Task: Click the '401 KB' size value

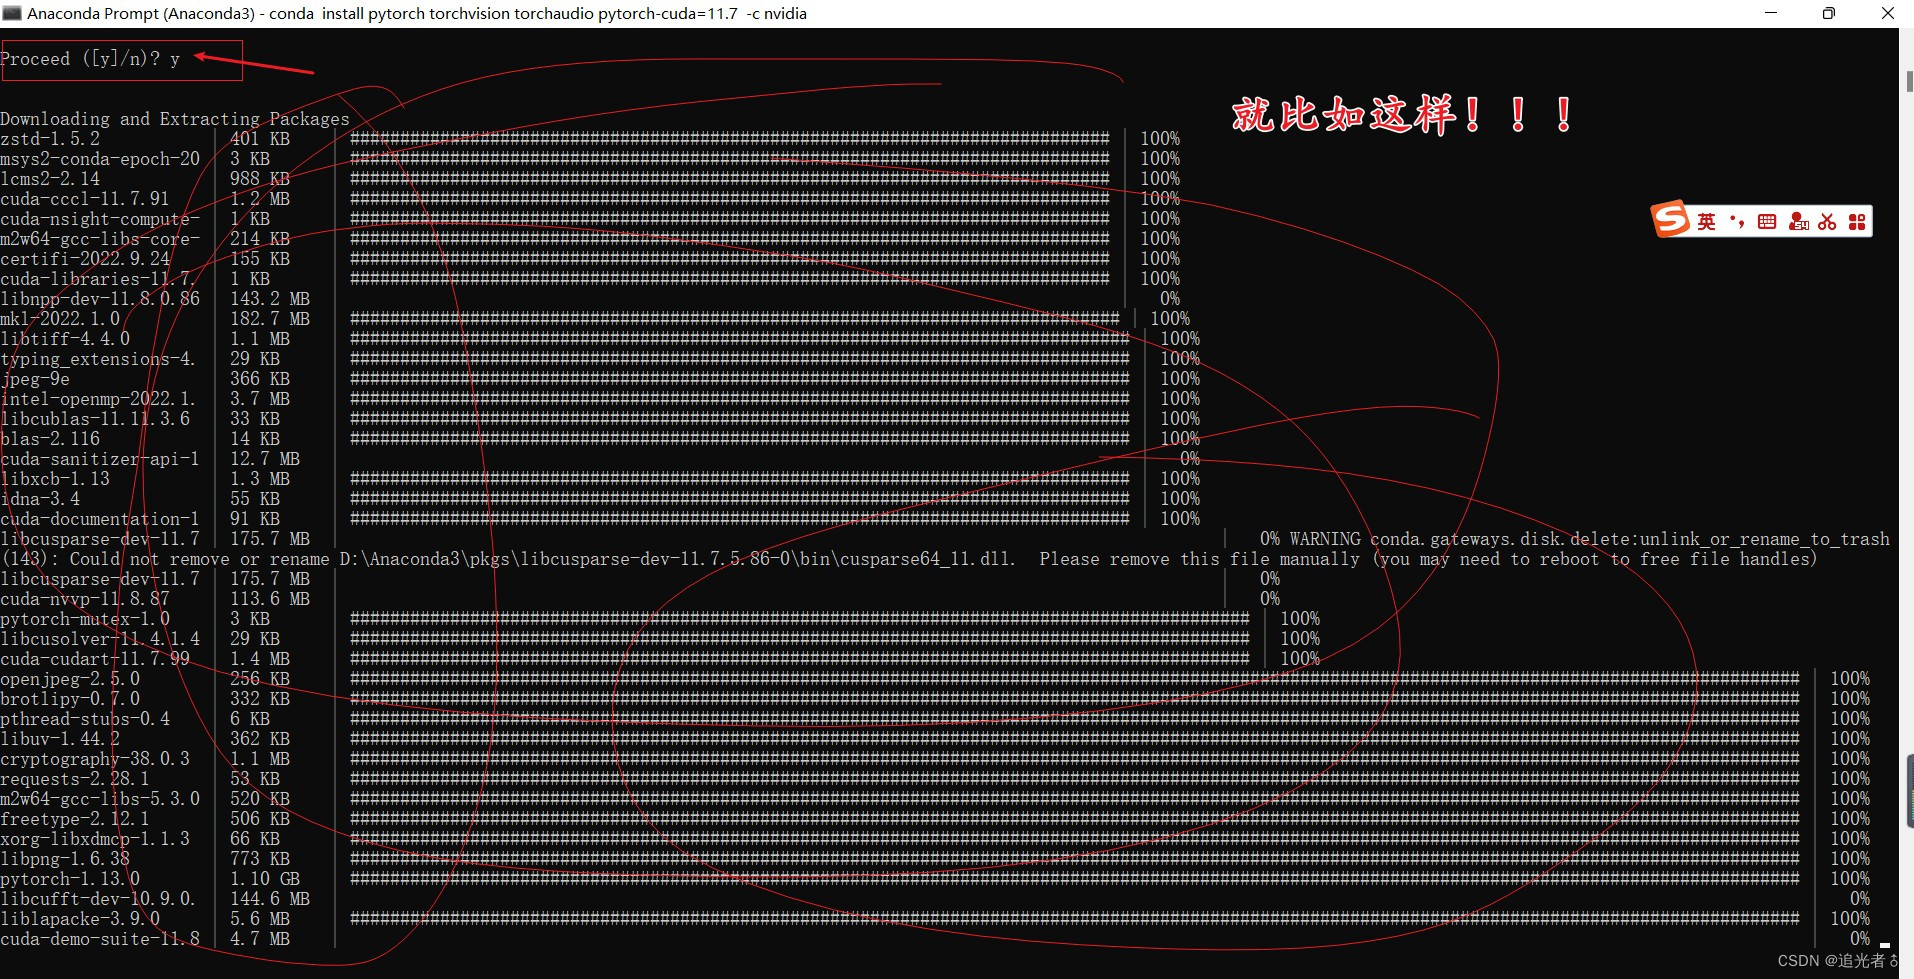Action: [x=260, y=139]
